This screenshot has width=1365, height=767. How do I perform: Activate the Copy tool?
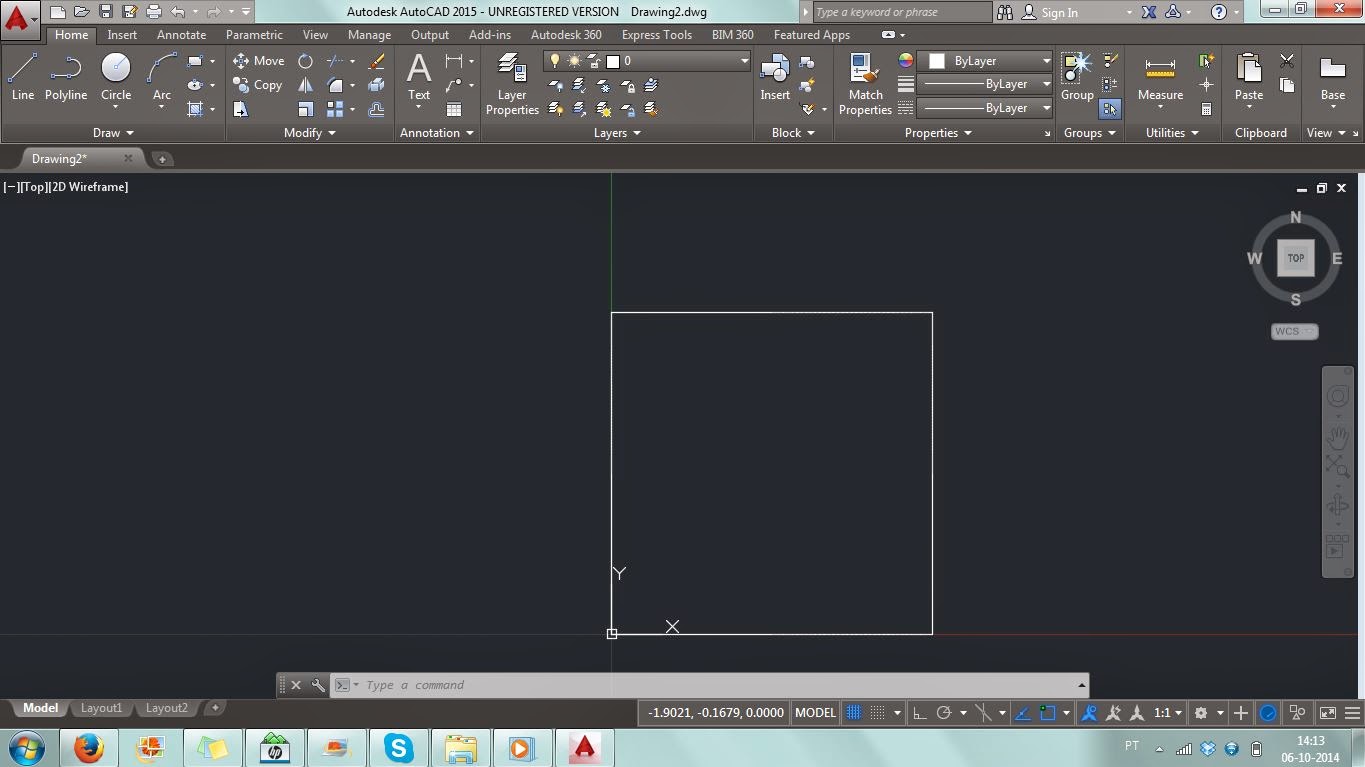pyautogui.click(x=258, y=85)
